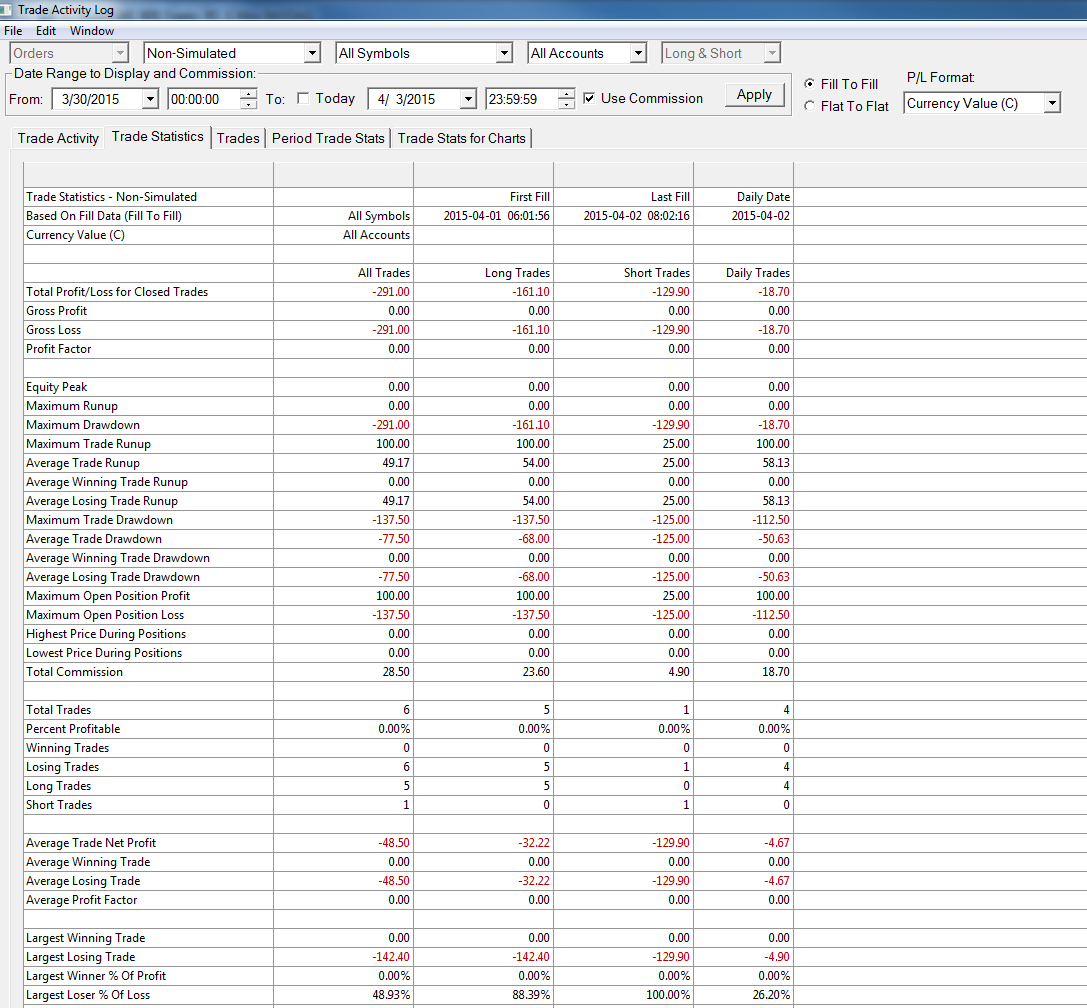Open the Edit menu
1087x1008 pixels.
[46, 31]
